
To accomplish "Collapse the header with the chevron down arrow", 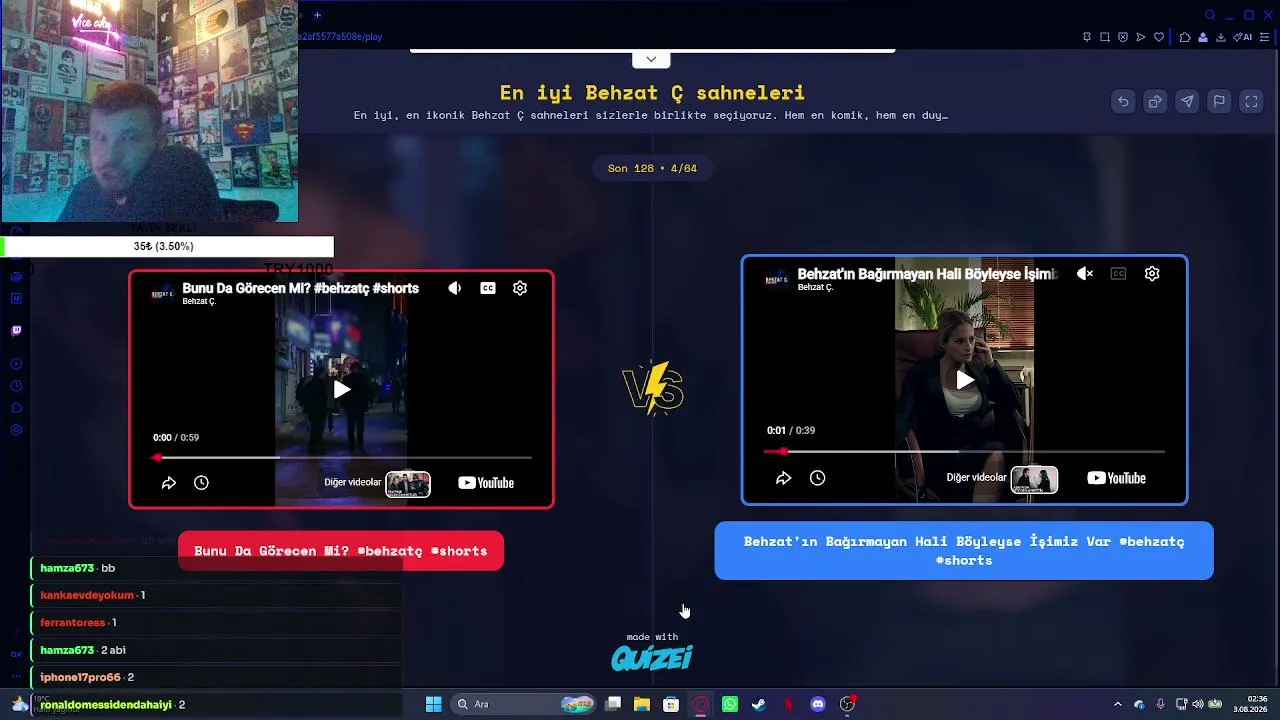I will pos(651,59).
